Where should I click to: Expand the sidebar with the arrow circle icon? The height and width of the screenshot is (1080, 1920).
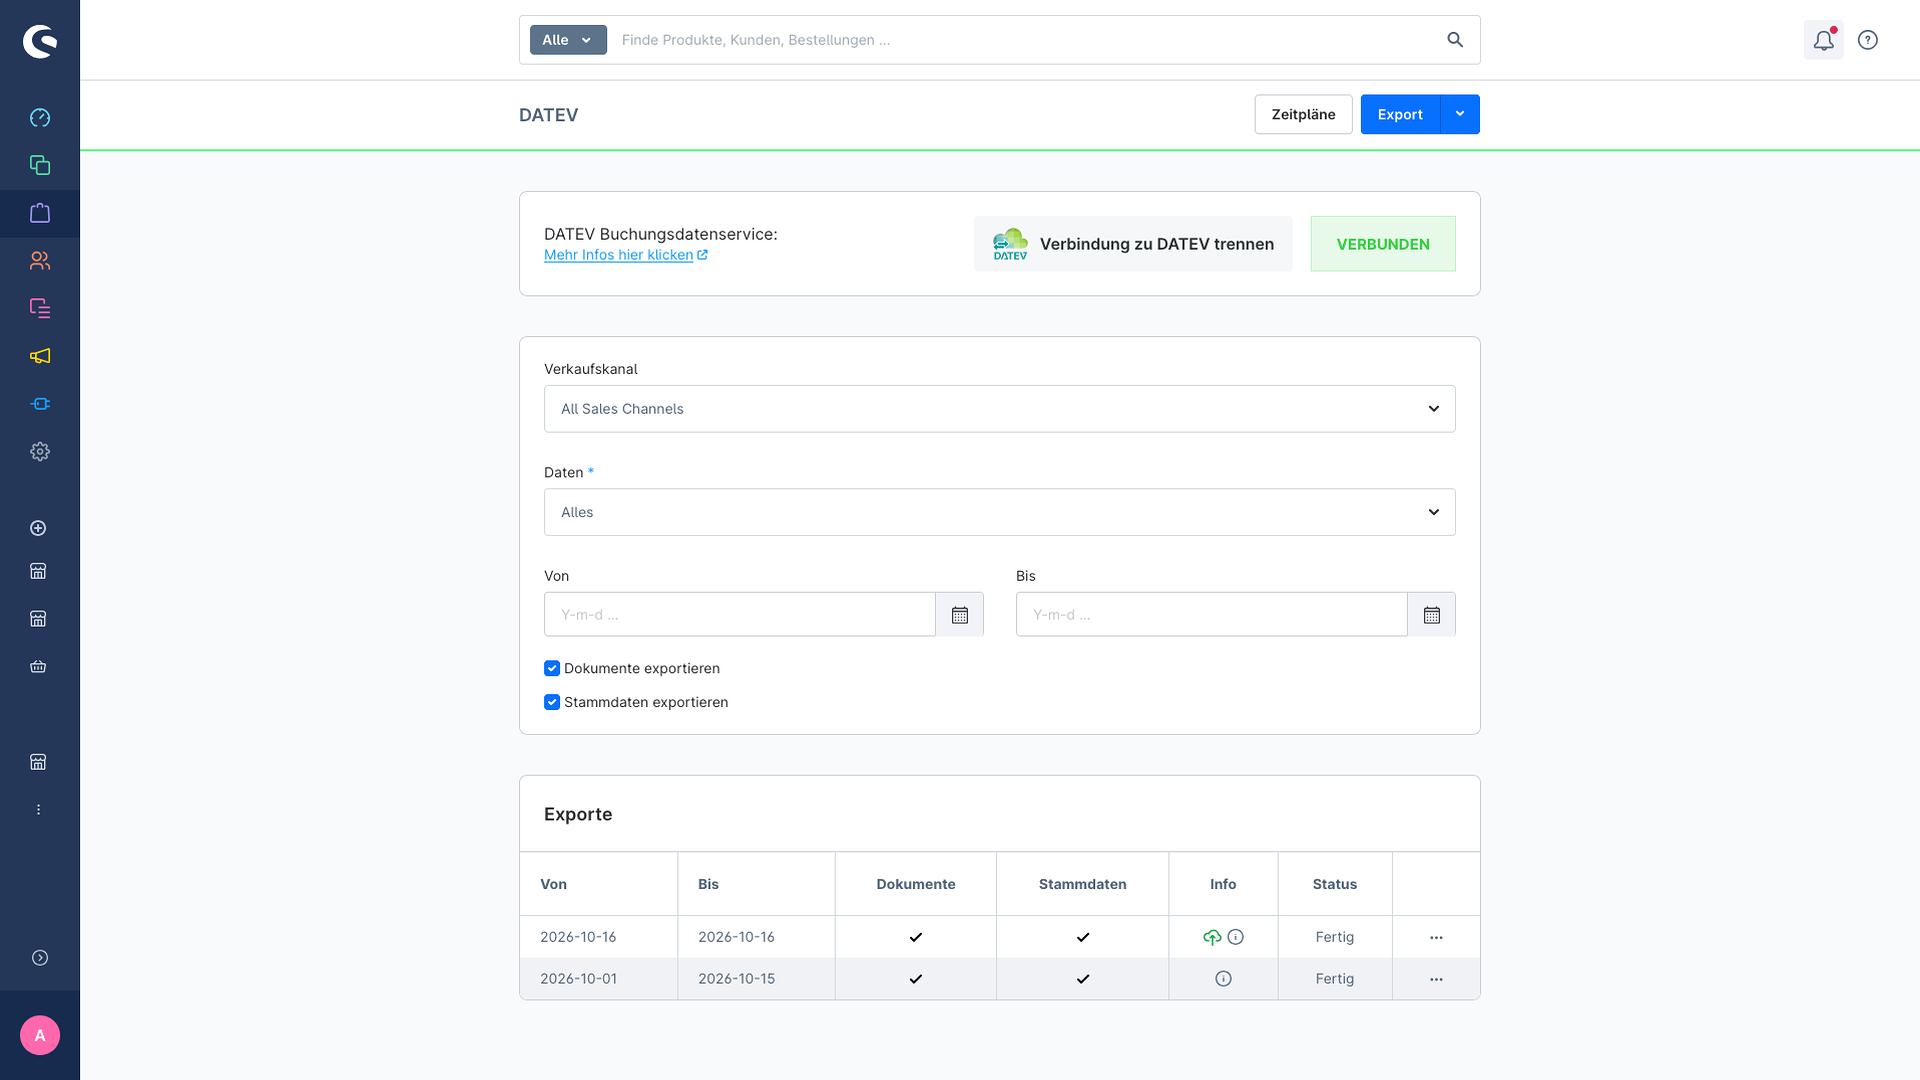[40, 958]
